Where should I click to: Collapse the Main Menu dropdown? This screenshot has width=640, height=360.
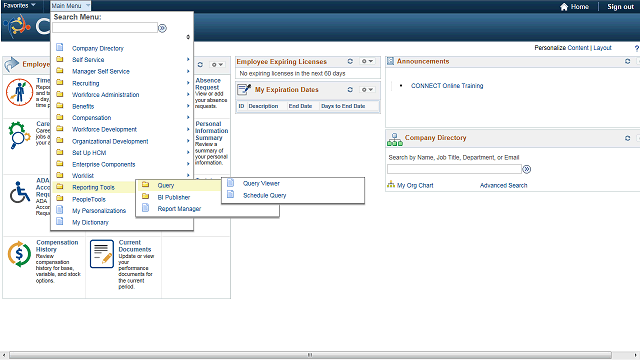click(70, 6)
